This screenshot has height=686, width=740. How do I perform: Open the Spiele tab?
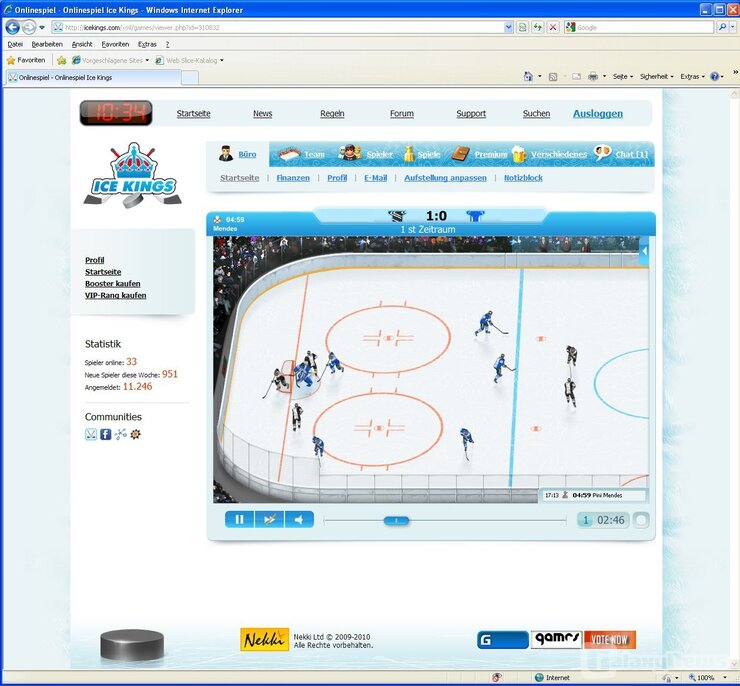[x=429, y=154]
